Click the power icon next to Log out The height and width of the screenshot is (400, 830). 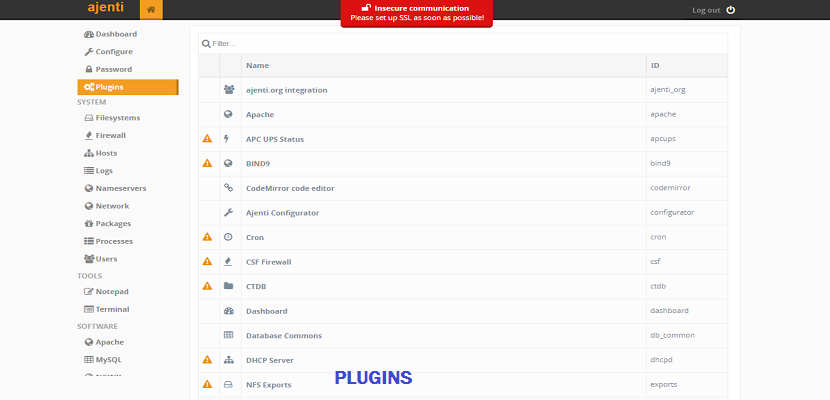click(x=730, y=10)
